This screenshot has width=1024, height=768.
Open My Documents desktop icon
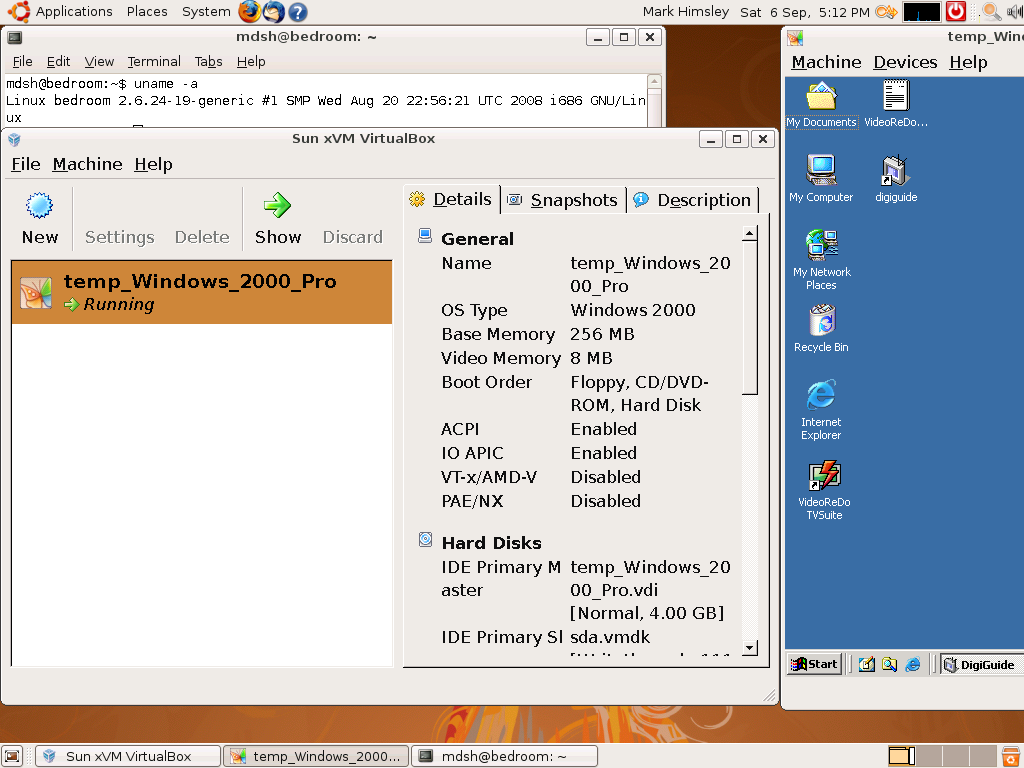(x=821, y=98)
